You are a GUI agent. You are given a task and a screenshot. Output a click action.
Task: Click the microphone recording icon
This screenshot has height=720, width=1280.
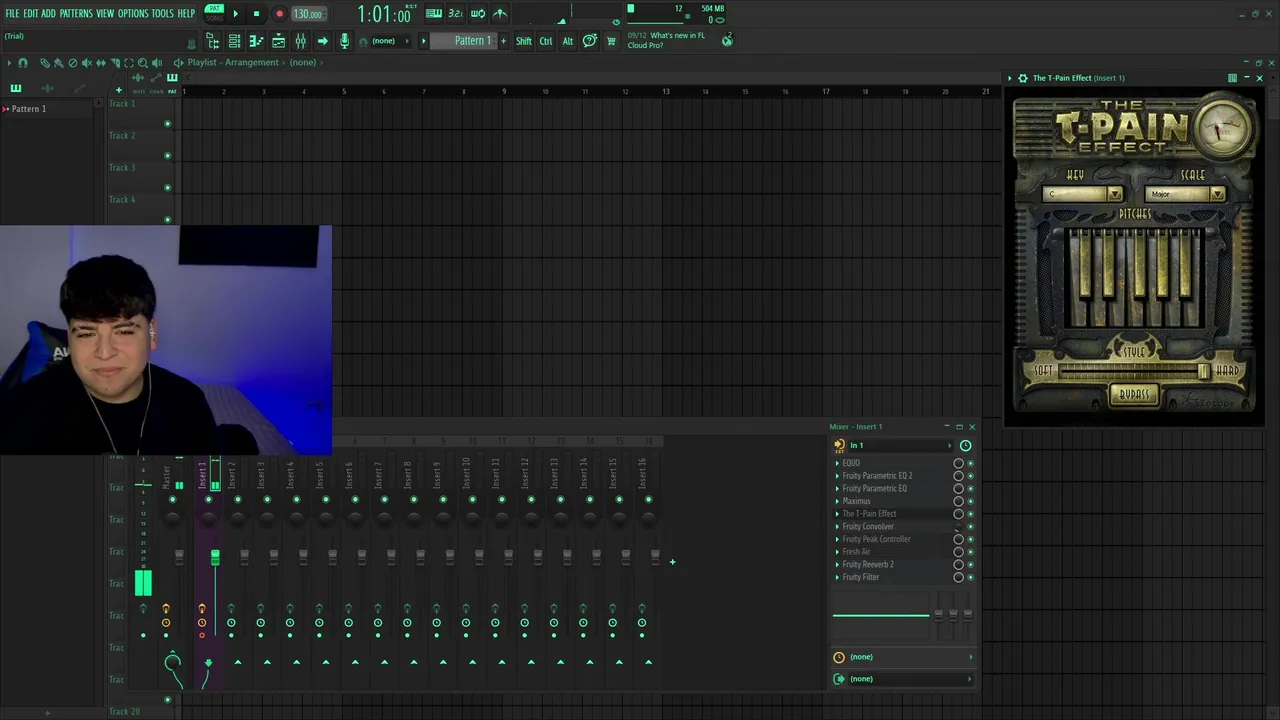[x=345, y=41]
